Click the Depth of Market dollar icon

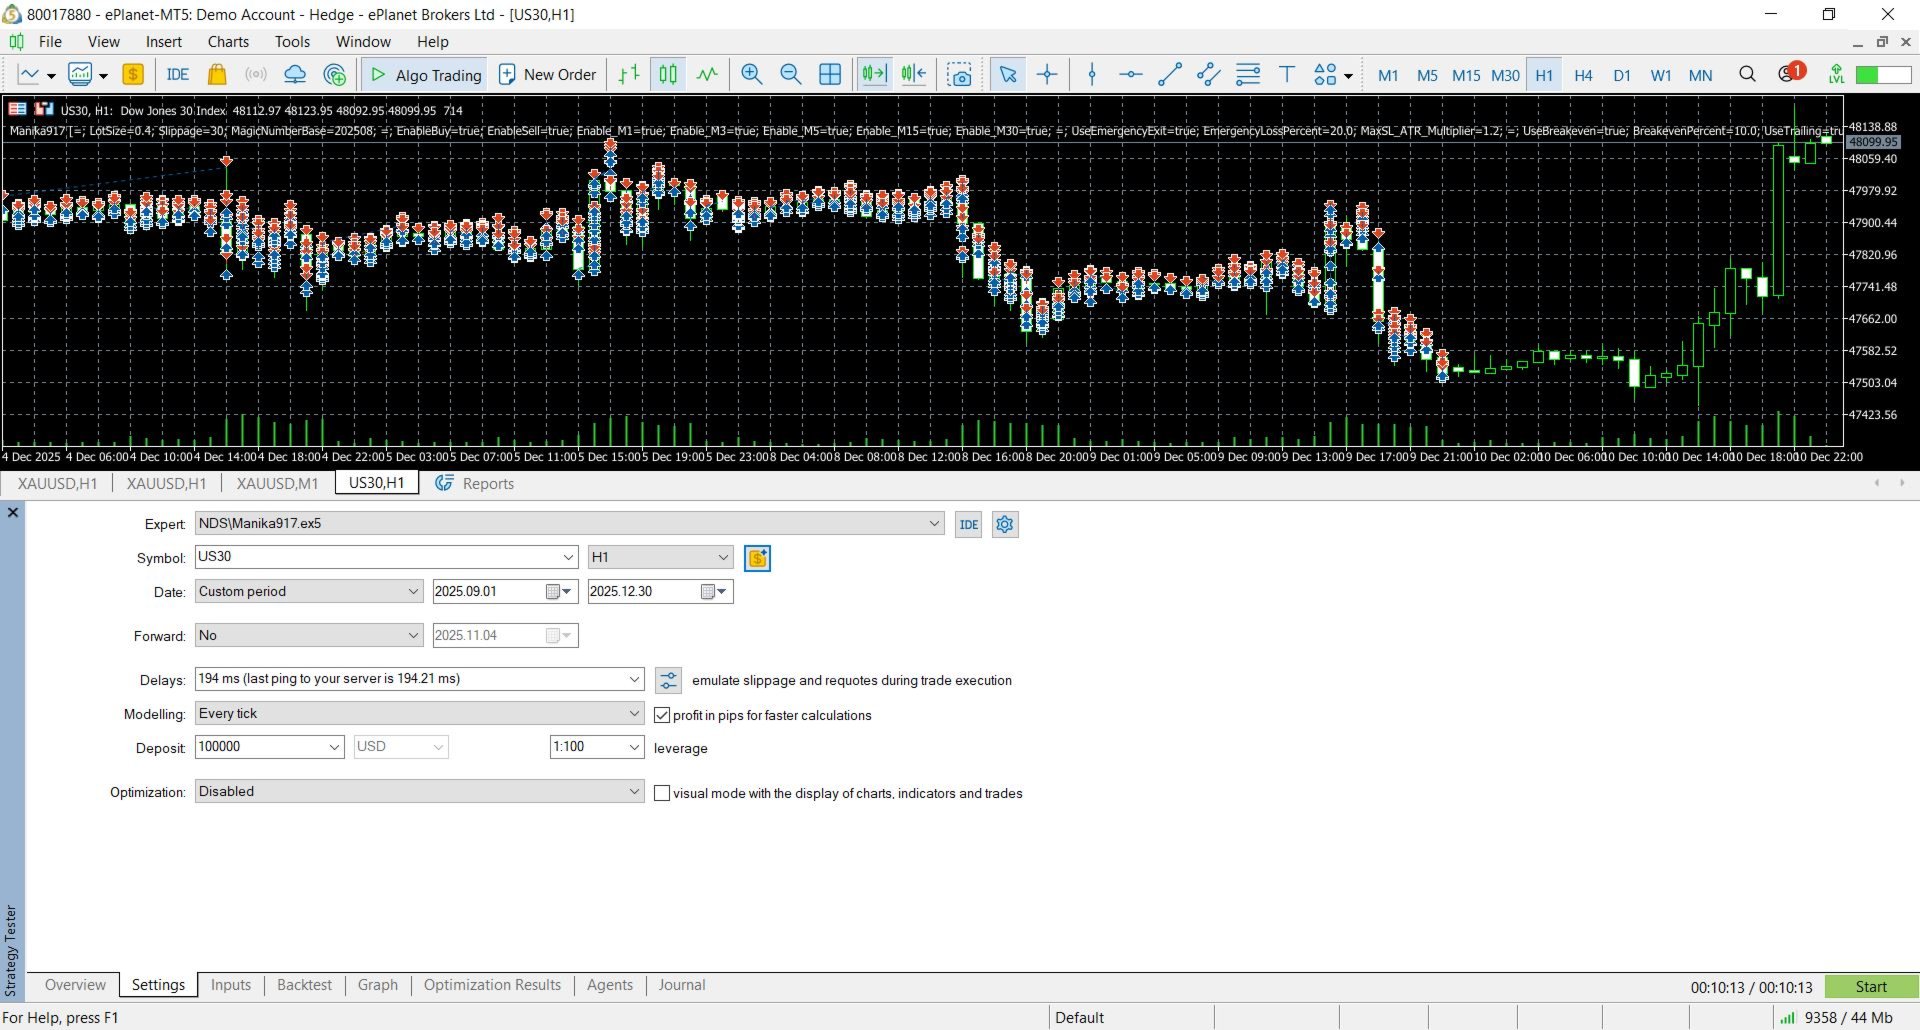coord(133,75)
